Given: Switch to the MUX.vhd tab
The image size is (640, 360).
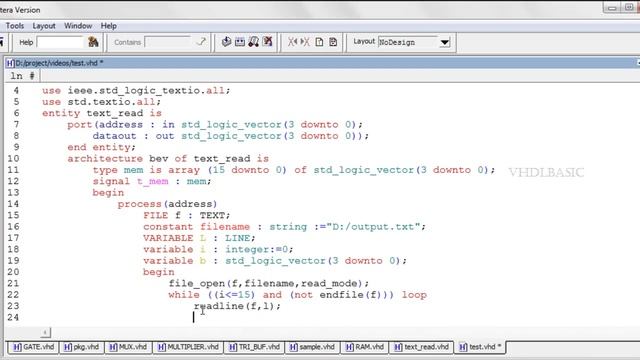Looking at the screenshot, I should 128,347.
